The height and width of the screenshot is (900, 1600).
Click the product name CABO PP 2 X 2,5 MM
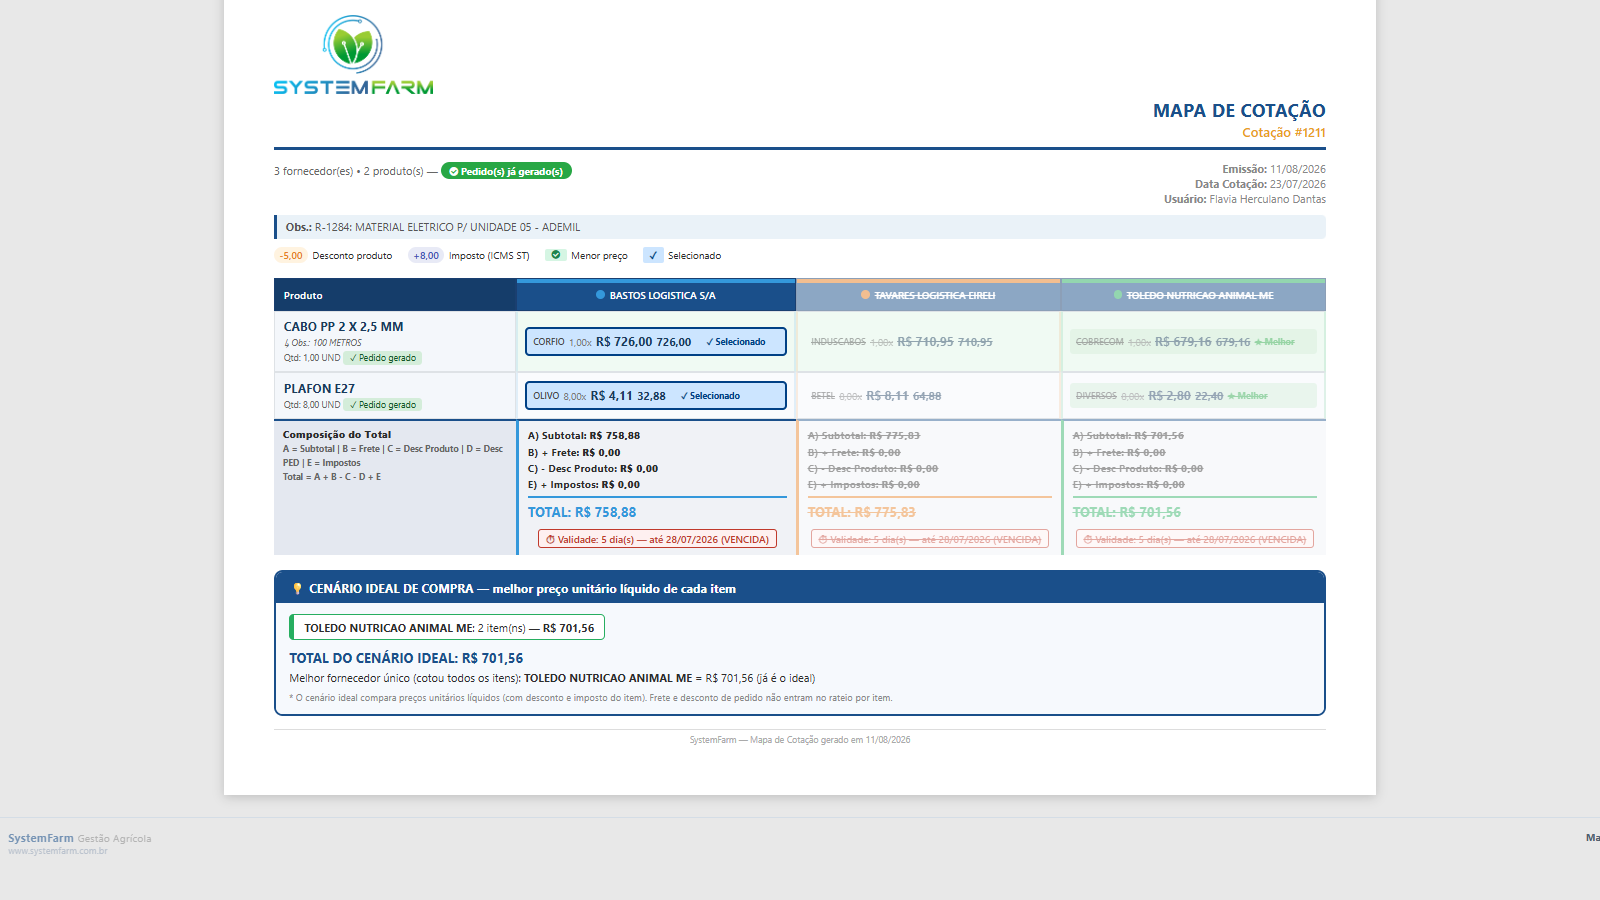click(344, 327)
